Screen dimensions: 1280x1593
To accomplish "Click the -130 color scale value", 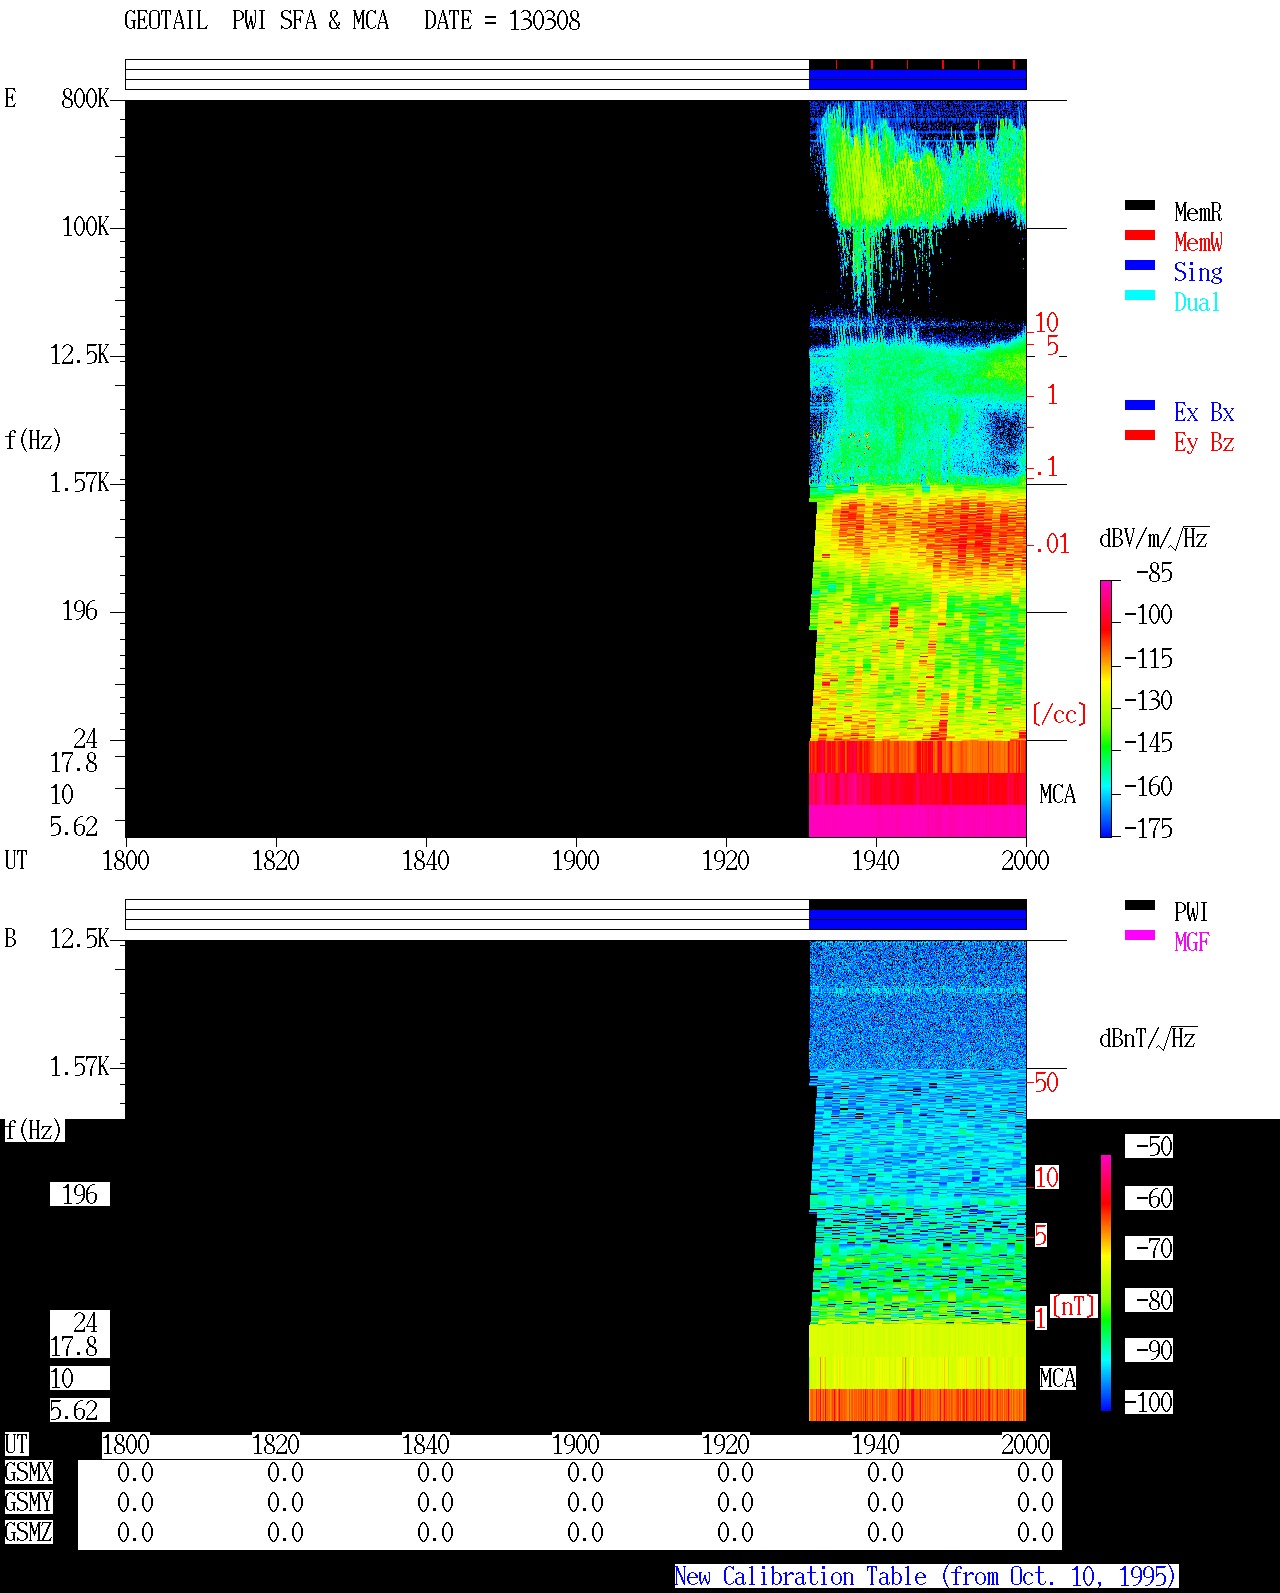I will pyautogui.click(x=1149, y=700).
